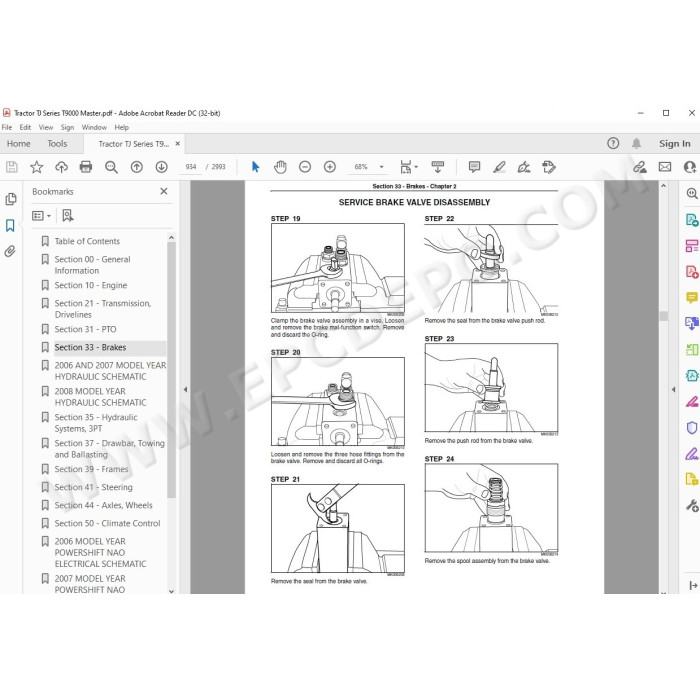Screen dimensions: 700x700
Task: Select the highlighter pen tool
Action: (x=499, y=167)
